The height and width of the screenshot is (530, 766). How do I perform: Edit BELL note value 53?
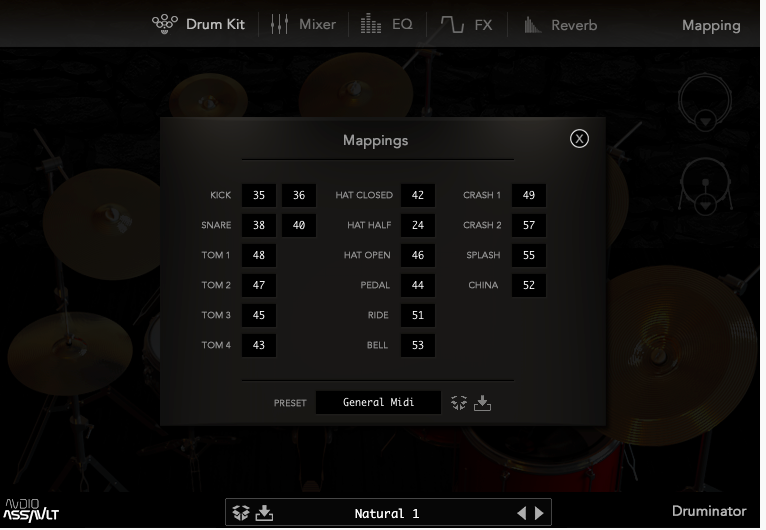click(418, 345)
